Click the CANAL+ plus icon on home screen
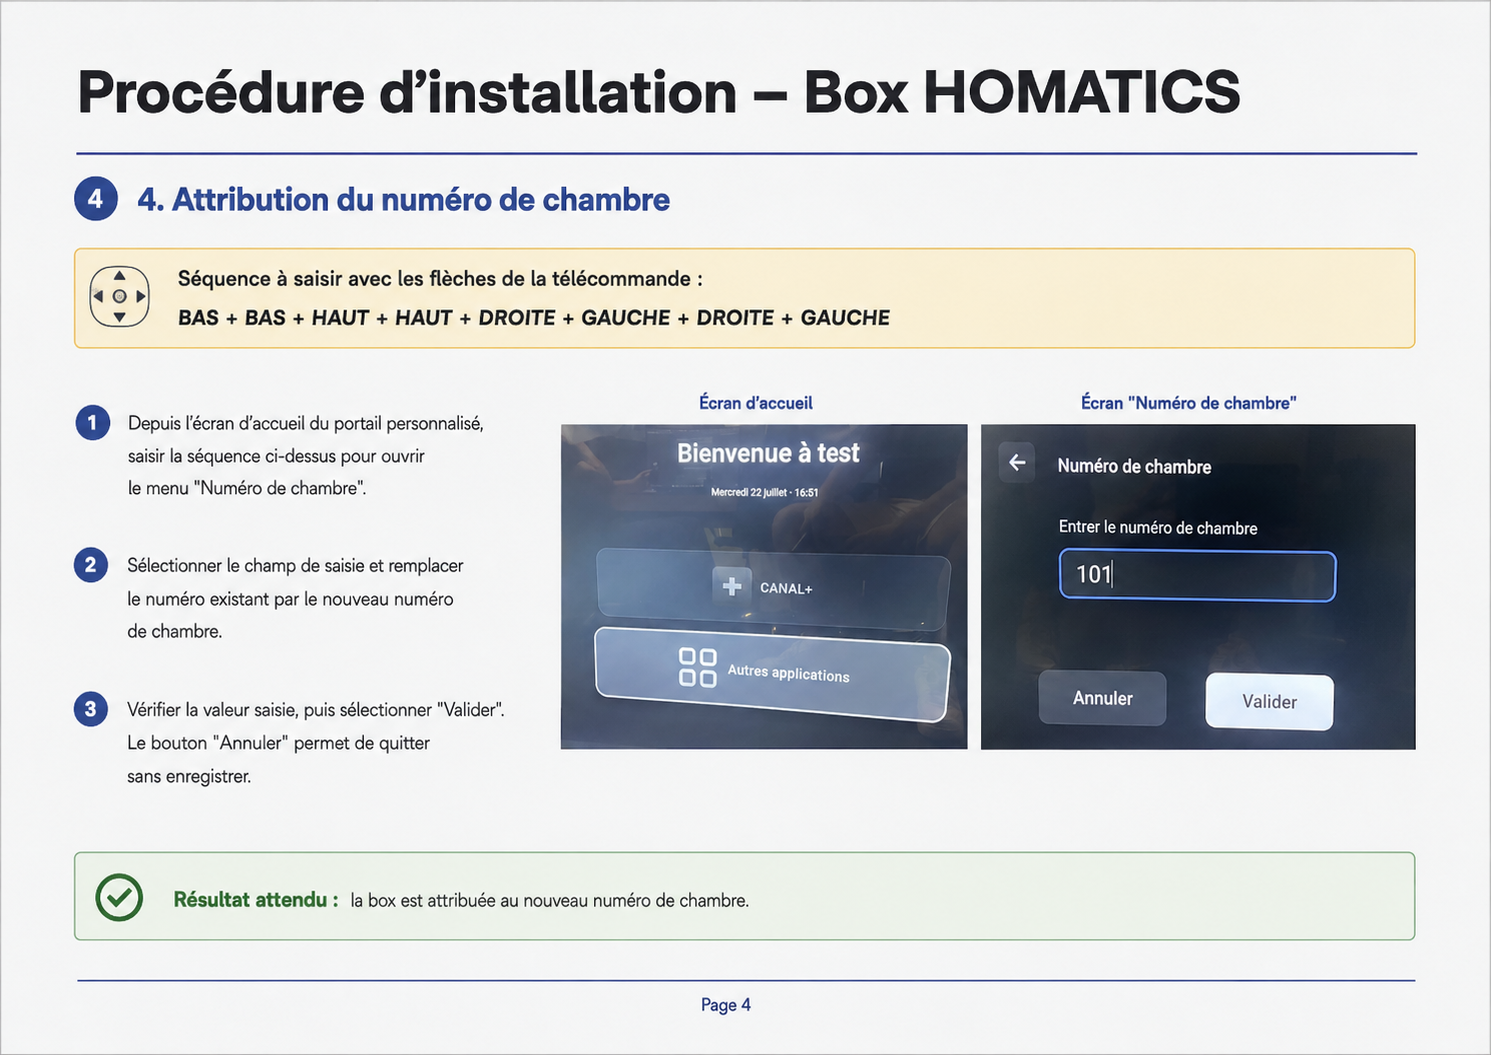 pos(732,586)
